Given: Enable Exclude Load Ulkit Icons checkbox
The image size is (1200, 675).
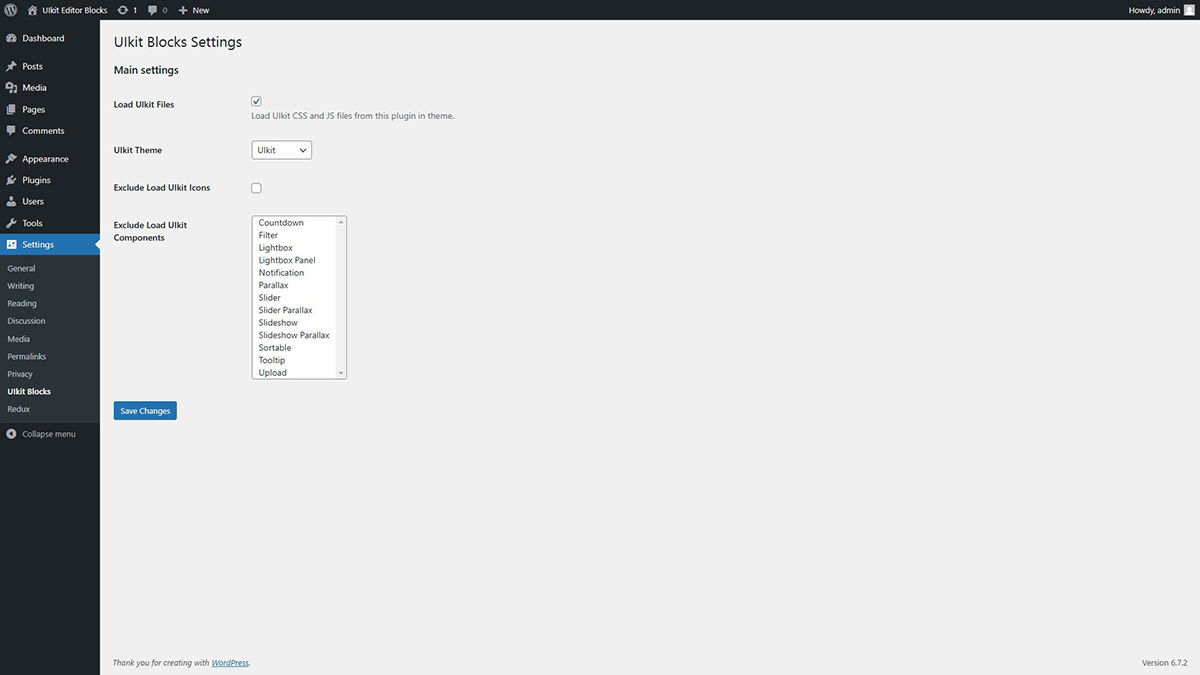Looking at the screenshot, I should (x=257, y=188).
